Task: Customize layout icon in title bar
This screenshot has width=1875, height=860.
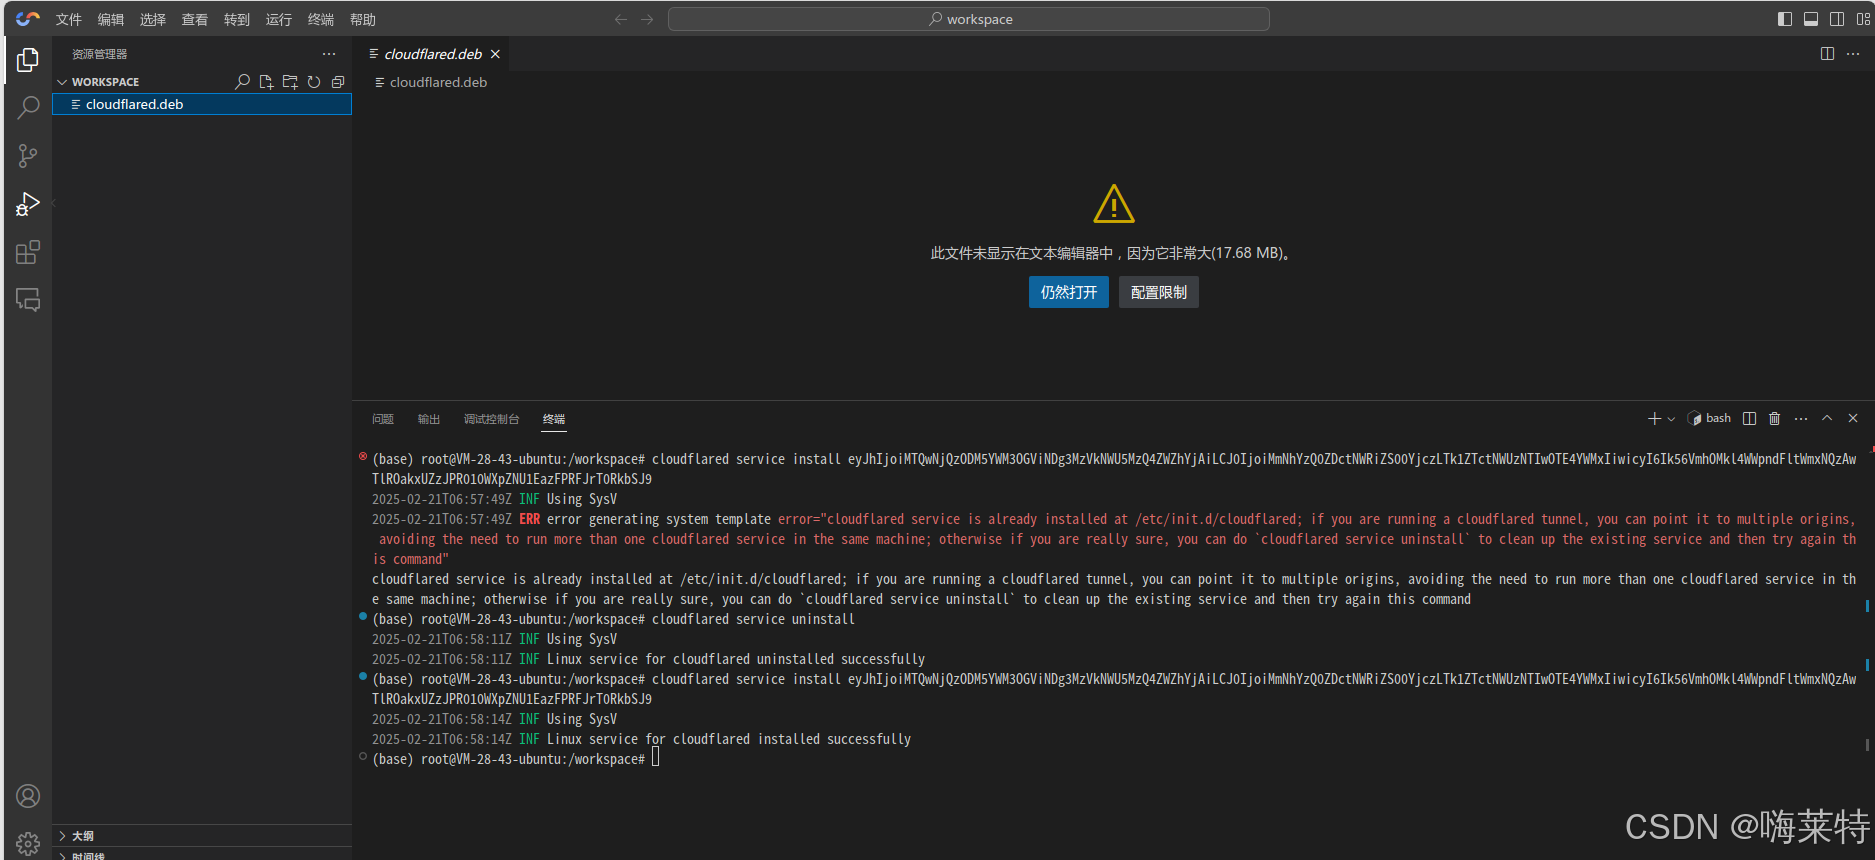Action: point(1863,19)
